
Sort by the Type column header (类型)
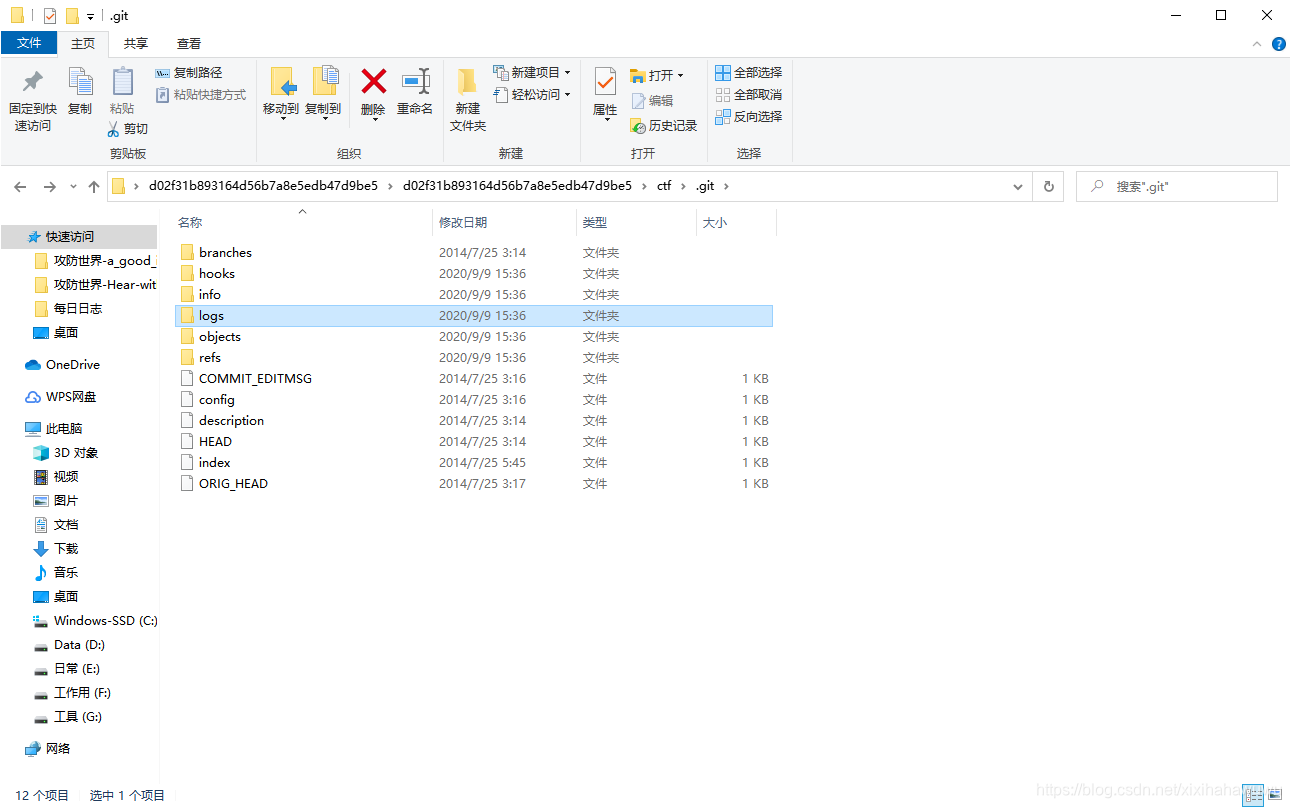[x=595, y=223]
